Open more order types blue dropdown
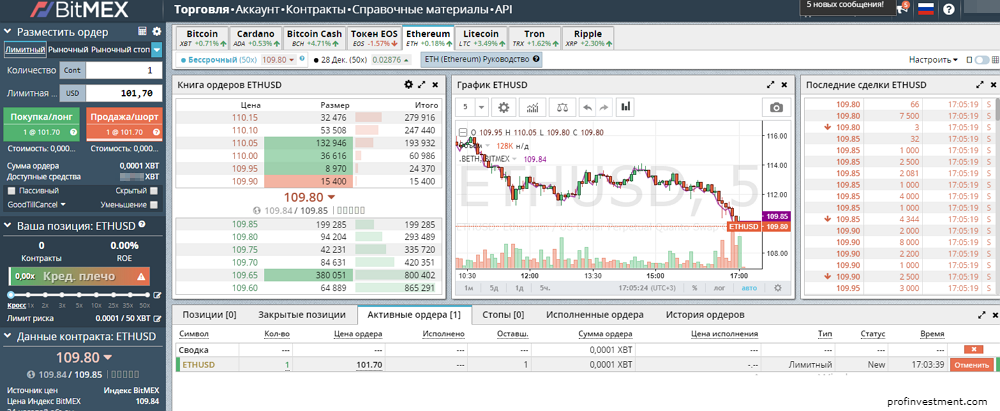The height and width of the screenshot is (411, 1000). [156, 49]
